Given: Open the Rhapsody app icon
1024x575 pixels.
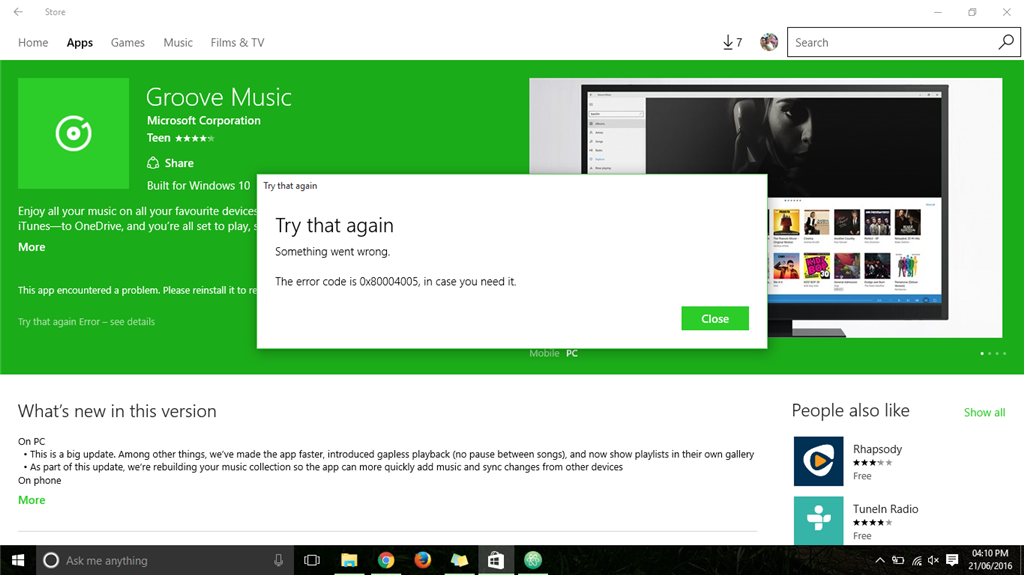Looking at the screenshot, I should point(818,461).
